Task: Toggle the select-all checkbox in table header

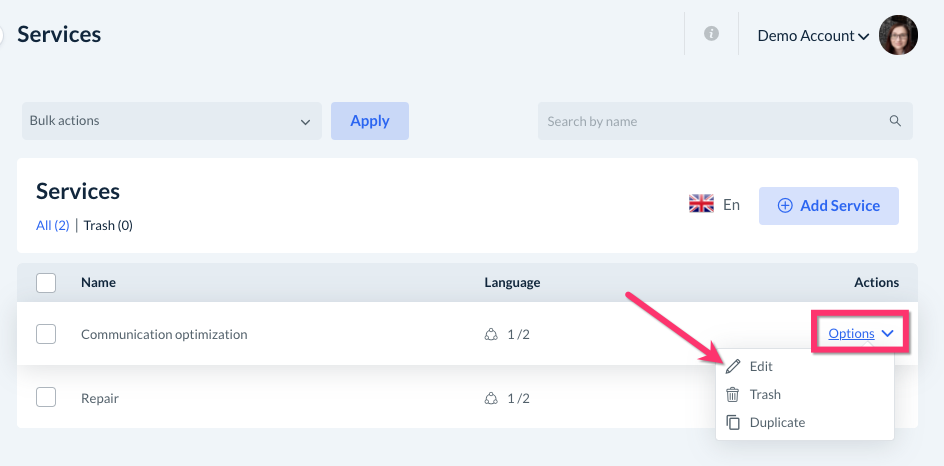Action: click(46, 283)
